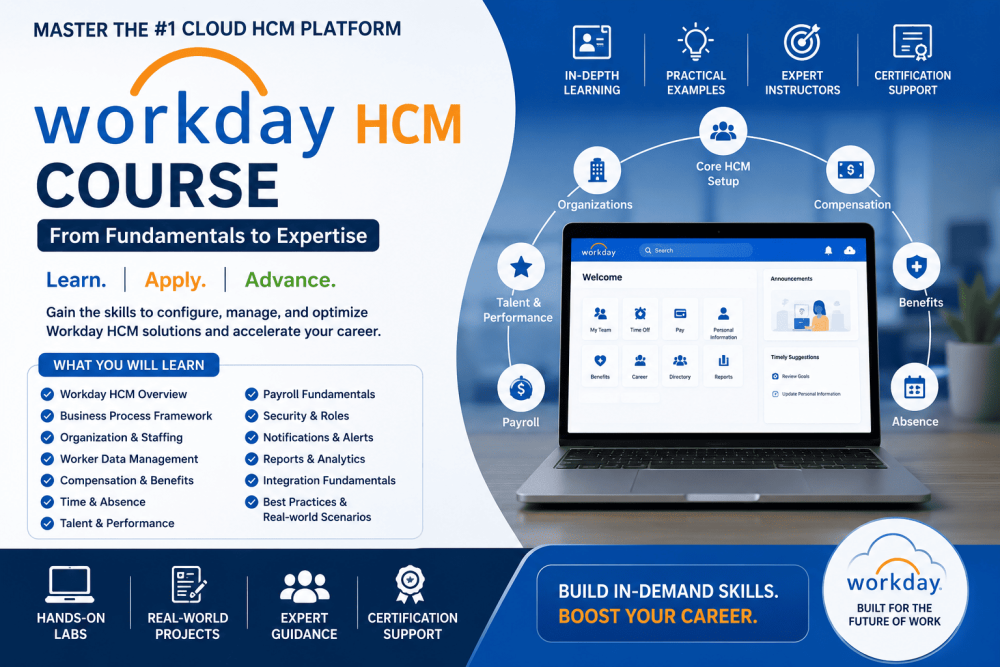This screenshot has width=1000, height=667.
Task: Open Career tile on laptop screen
Action: [x=640, y=366]
